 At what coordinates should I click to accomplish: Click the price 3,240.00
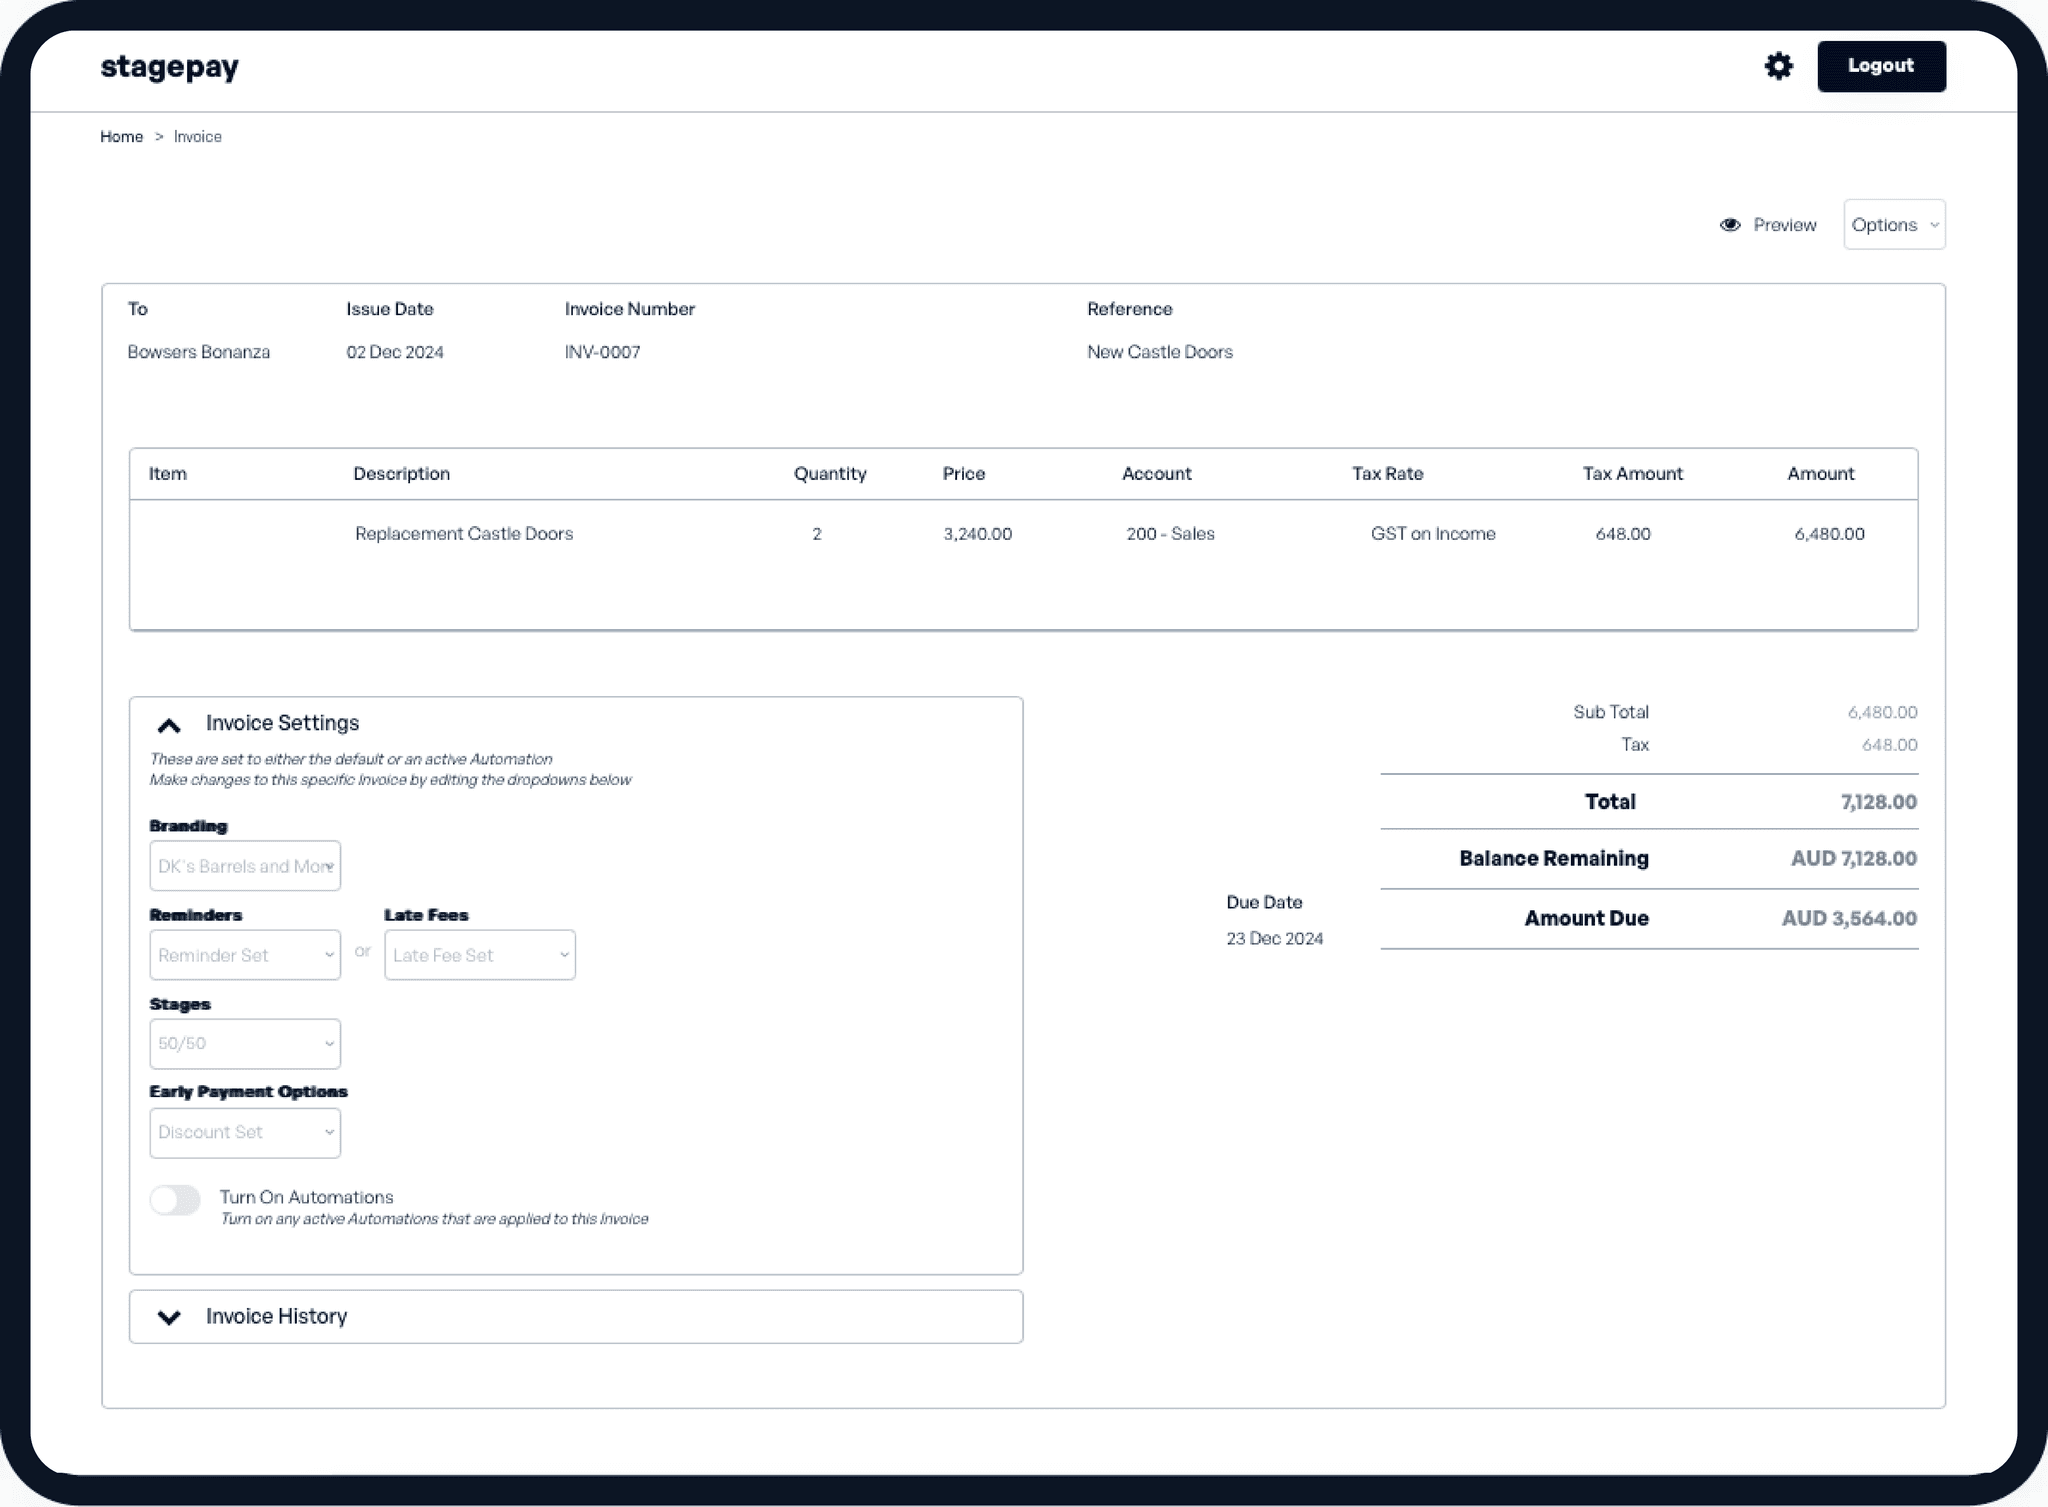pos(977,534)
